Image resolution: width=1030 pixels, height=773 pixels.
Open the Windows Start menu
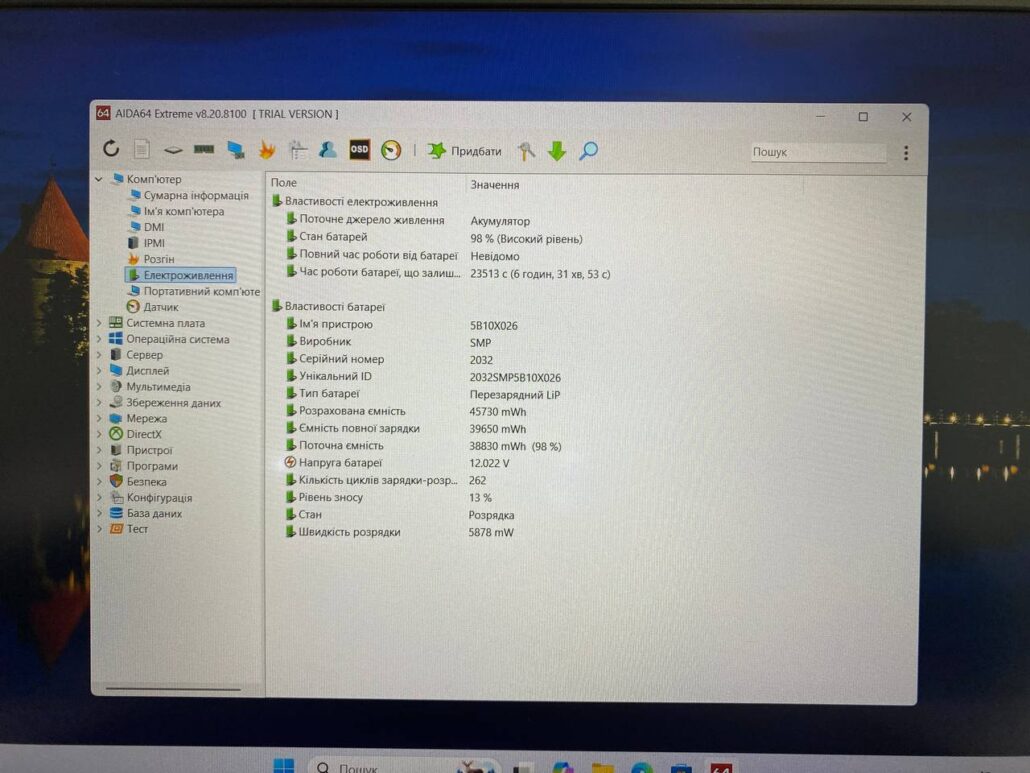point(284,766)
